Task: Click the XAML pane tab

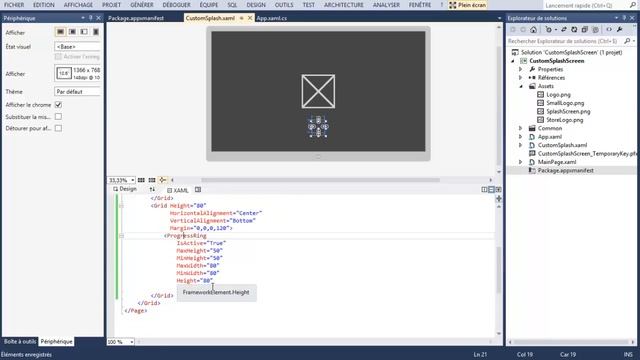Action: [178, 190]
